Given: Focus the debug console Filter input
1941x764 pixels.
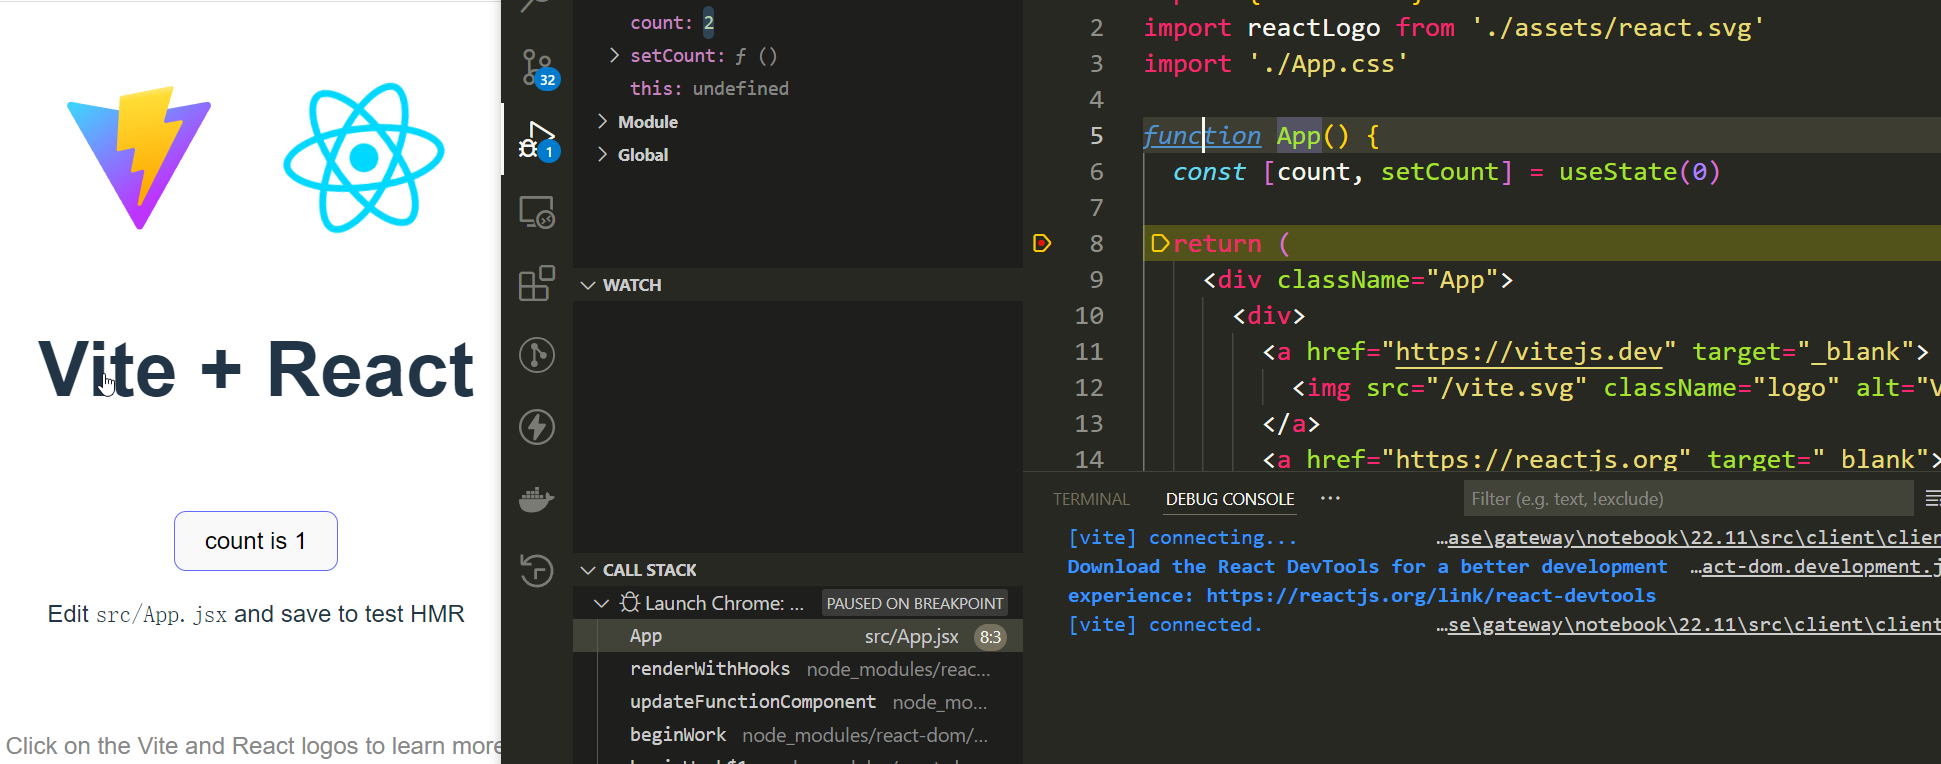Looking at the screenshot, I should coord(1688,498).
